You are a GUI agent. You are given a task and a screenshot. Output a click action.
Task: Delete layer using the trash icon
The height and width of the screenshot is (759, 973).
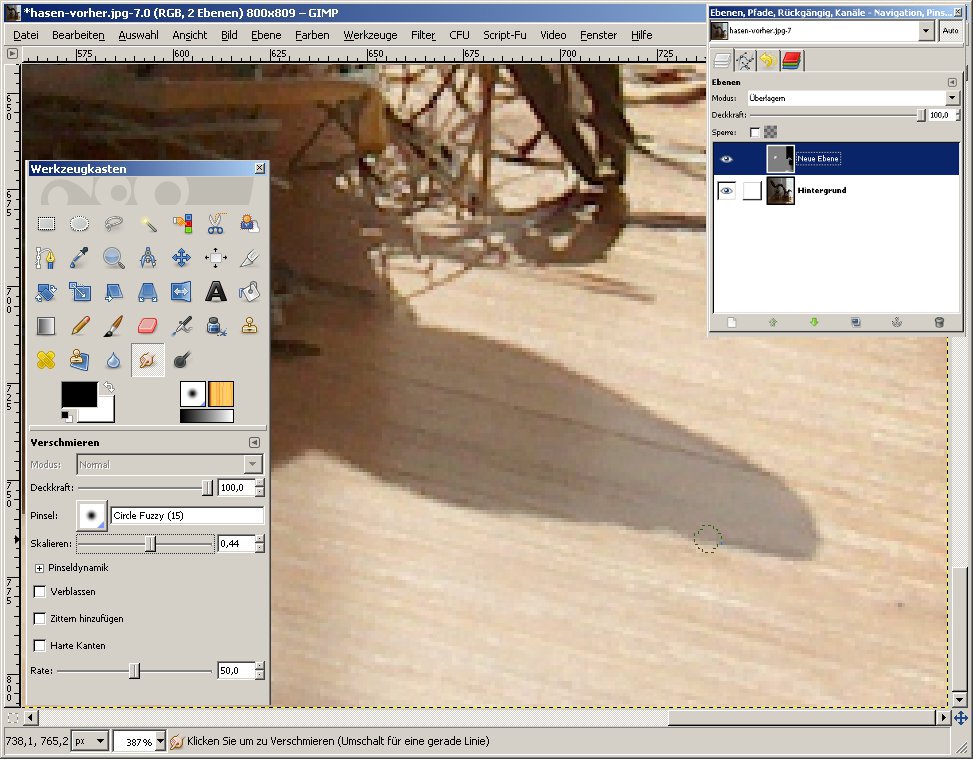(938, 322)
